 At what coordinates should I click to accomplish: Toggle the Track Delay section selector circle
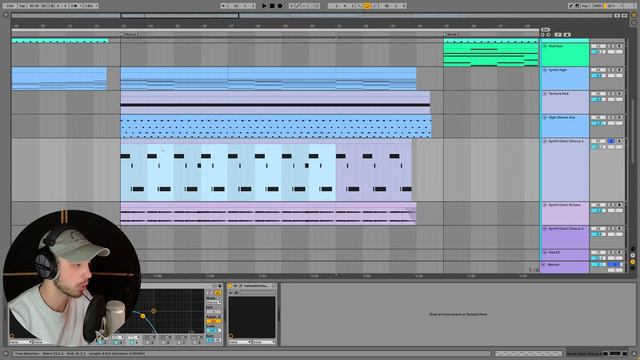(633, 268)
